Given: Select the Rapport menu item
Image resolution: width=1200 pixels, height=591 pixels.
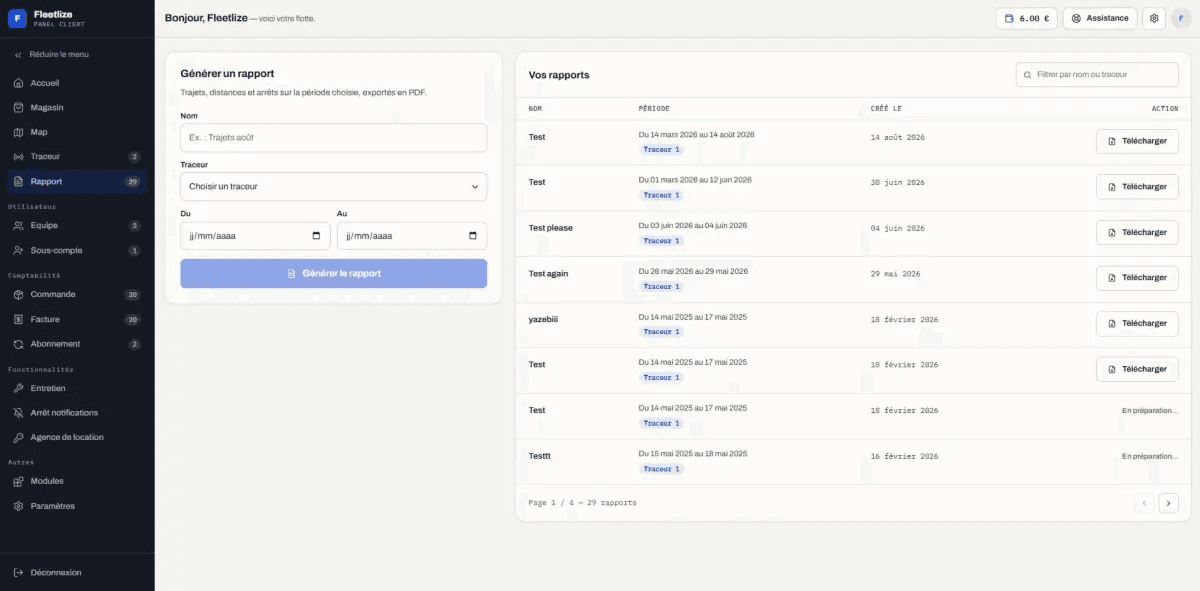Looking at the screenshot, I should (x=77, y=182).
